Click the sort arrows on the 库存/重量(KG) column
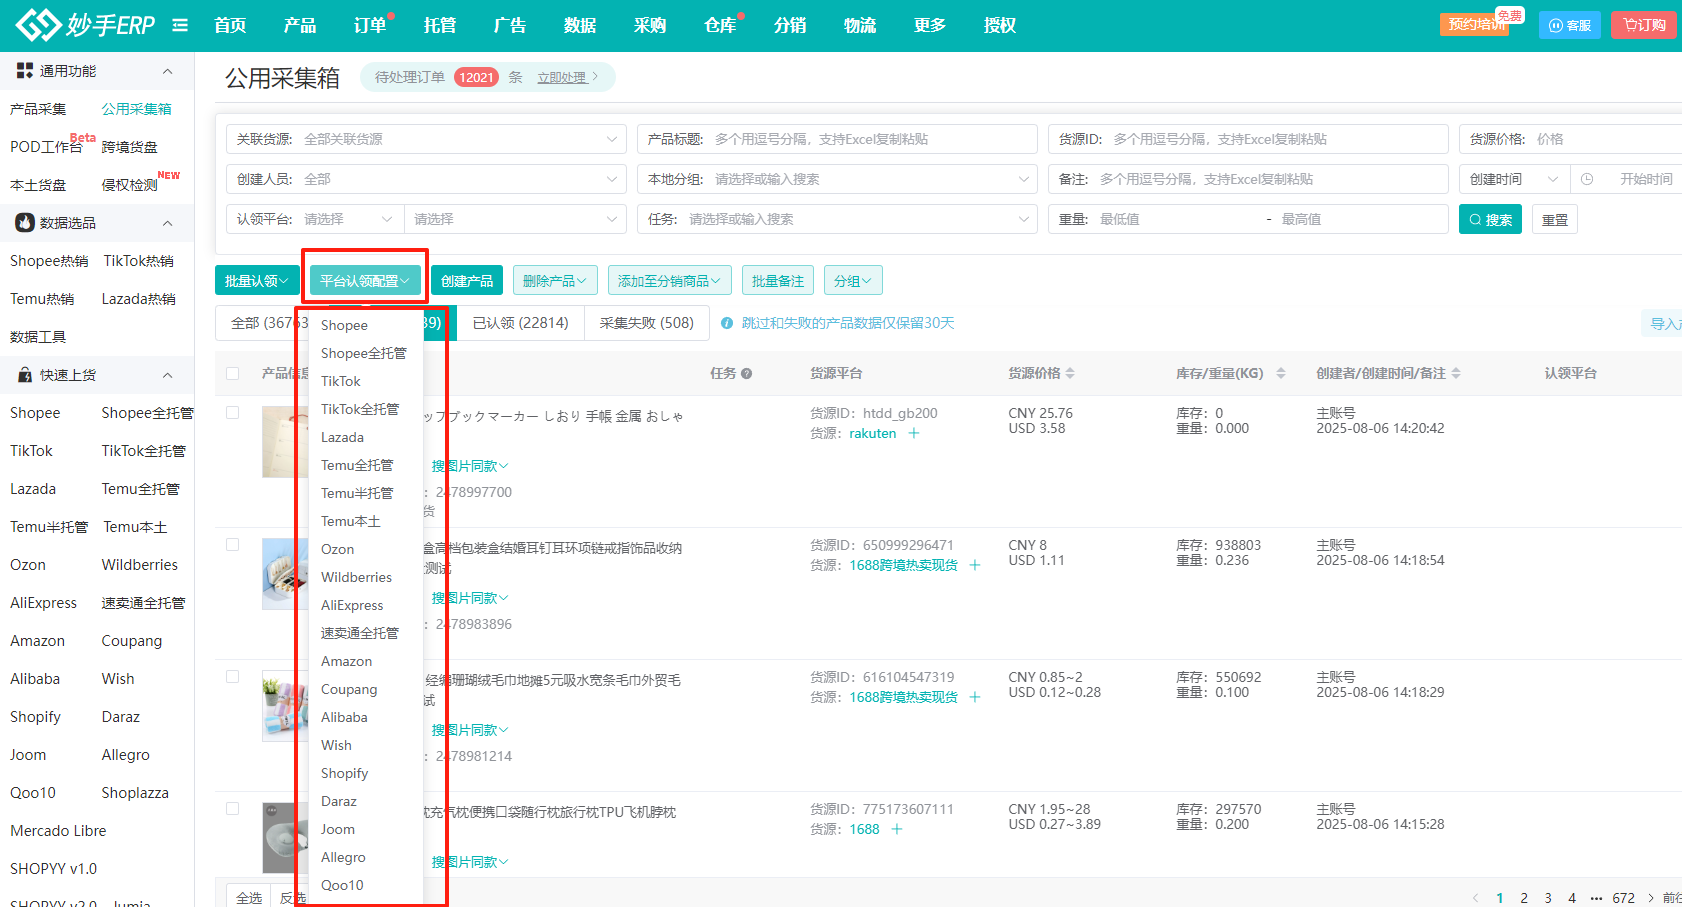Viewport: 1682px width, 907px height. [x=1280, y=373]
